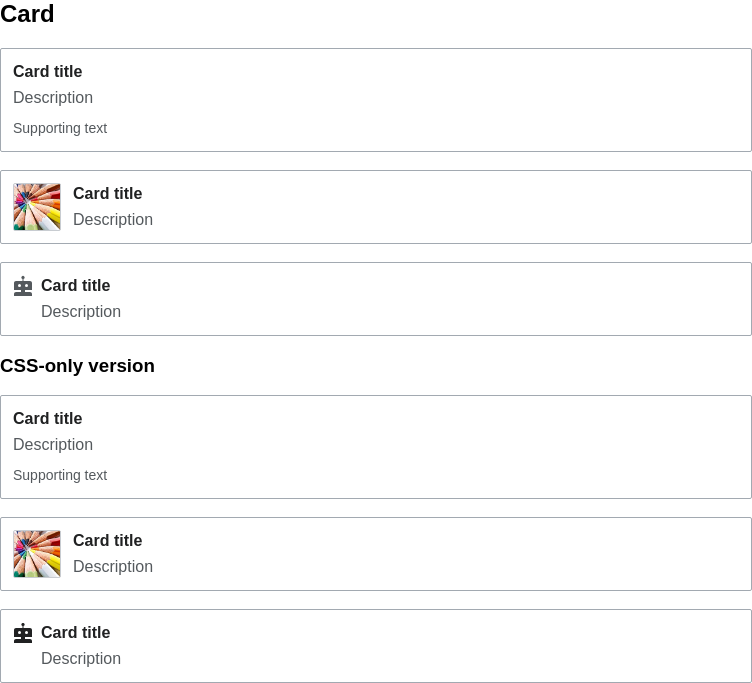Click "Description" beside the CSS-only pencils image
The width and height of the screenshot is (752, 683).
(113, 566)
